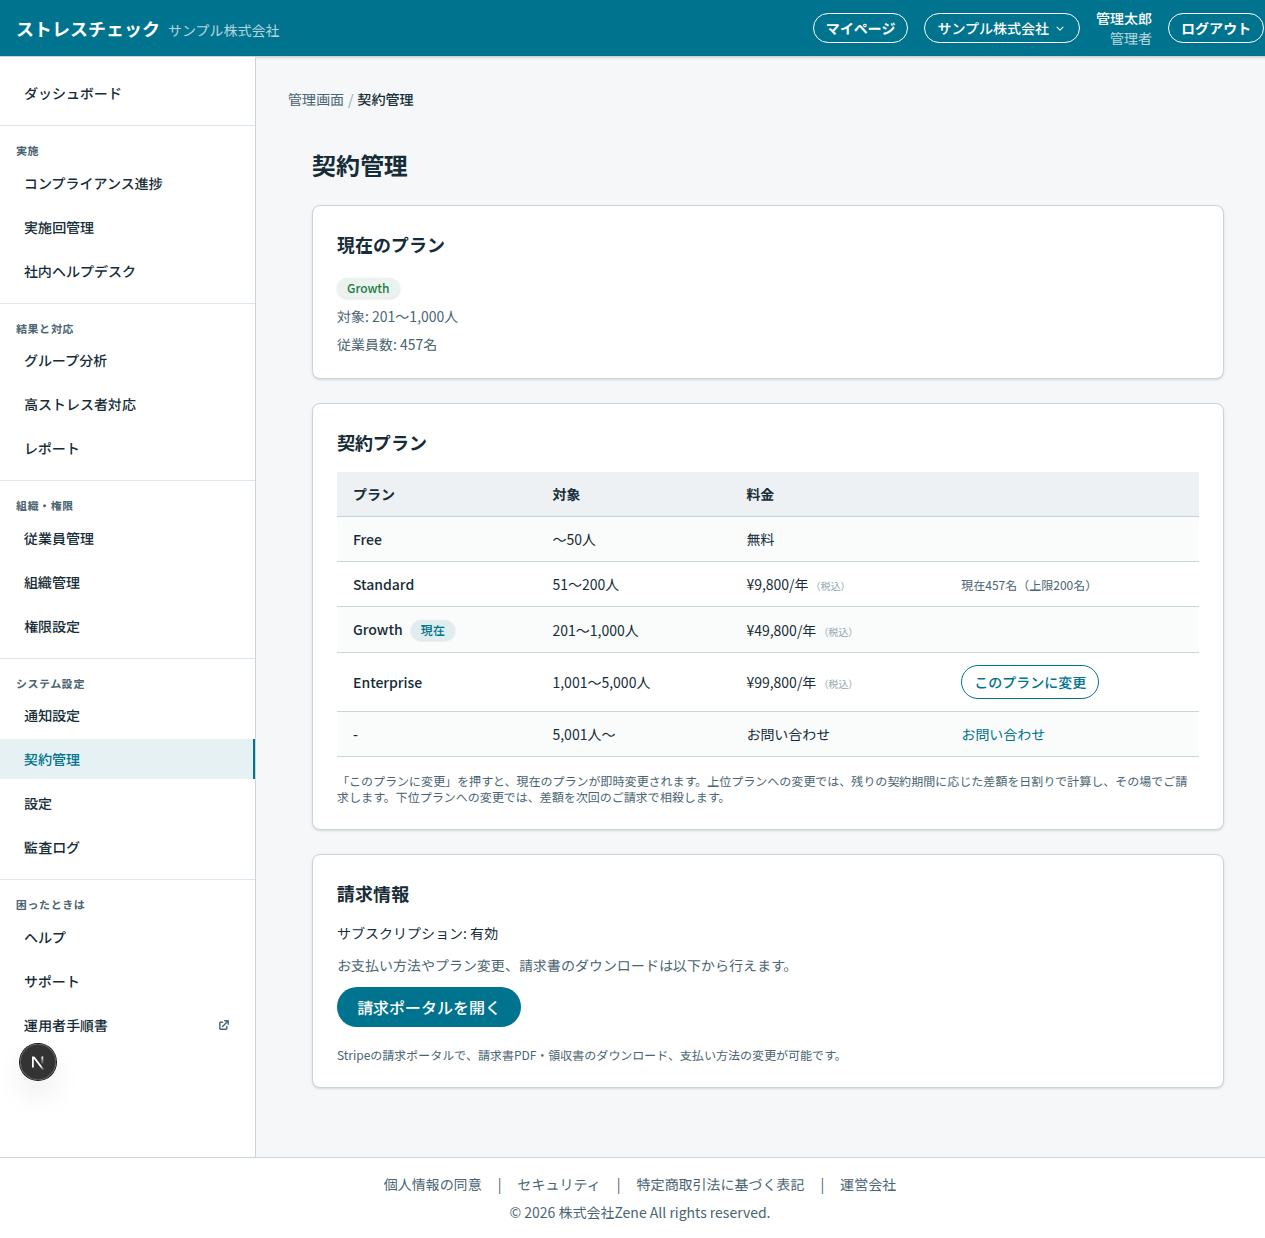Viewport: 1265px width, 1238px height.
Task: Click the 従業員数: 457名 text
Action: tap(387, 345)
